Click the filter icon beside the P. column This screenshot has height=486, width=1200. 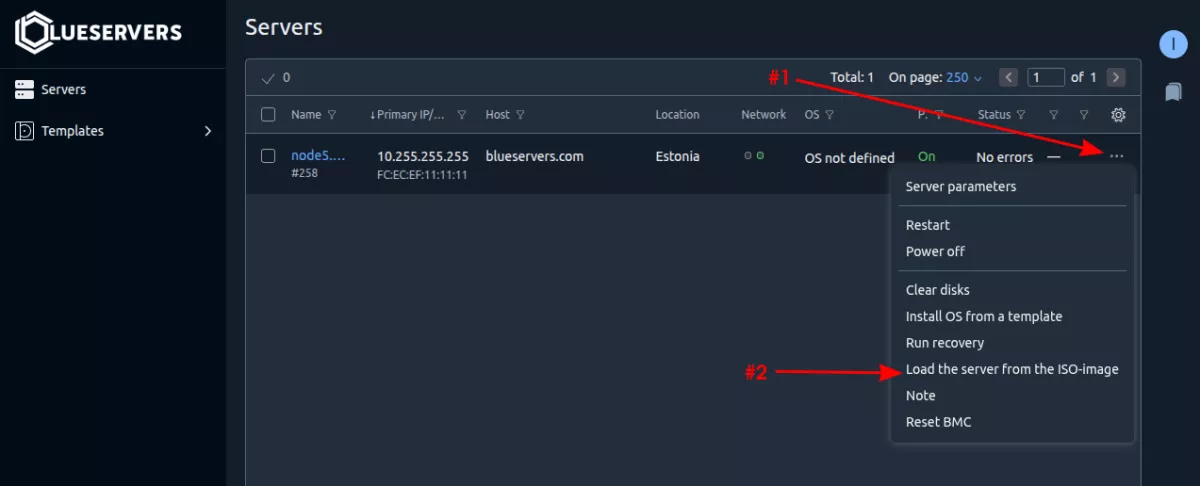point(939,115)
